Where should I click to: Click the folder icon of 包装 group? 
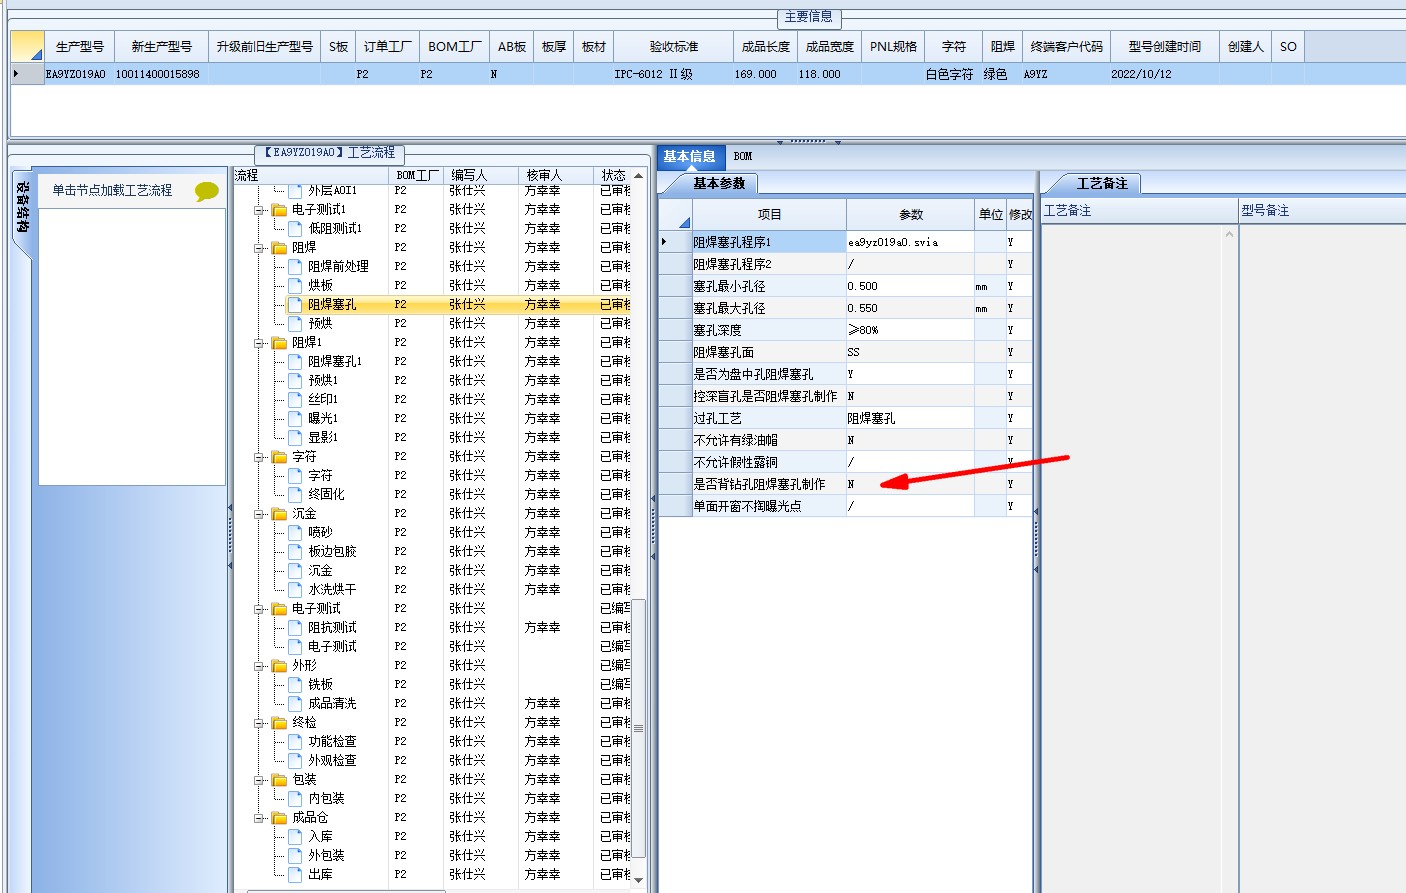pos(279,780)
